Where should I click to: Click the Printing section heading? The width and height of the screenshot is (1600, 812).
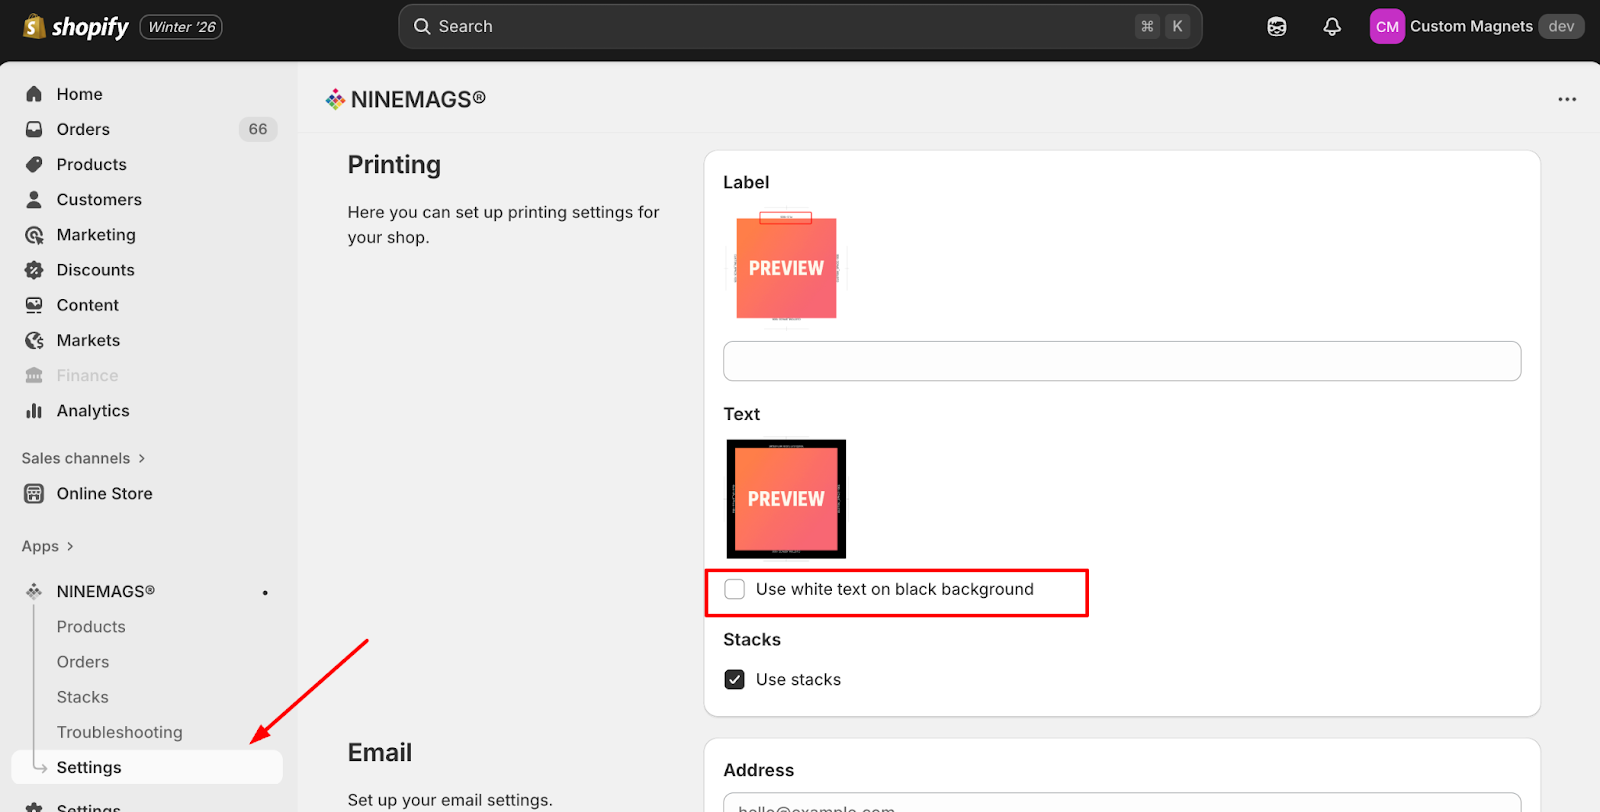click(x=394, y=165)
